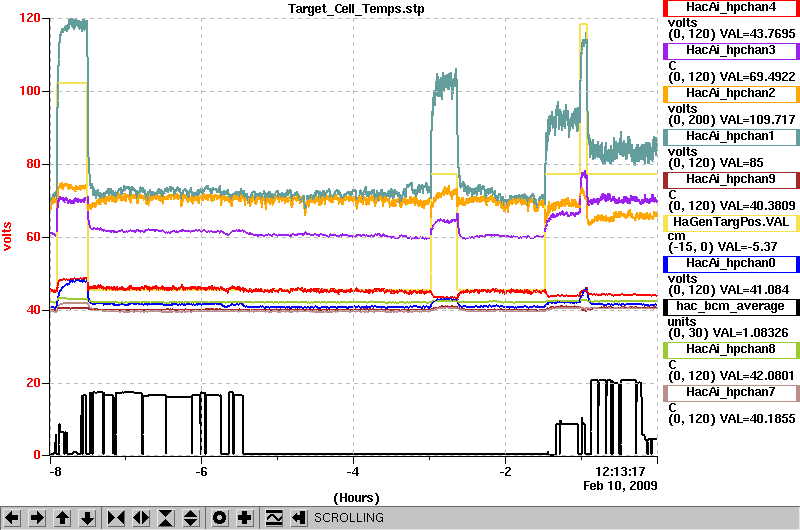Zoom out vertically with the up-down triangles icon

pyautogui.click(x=191, y=518)
